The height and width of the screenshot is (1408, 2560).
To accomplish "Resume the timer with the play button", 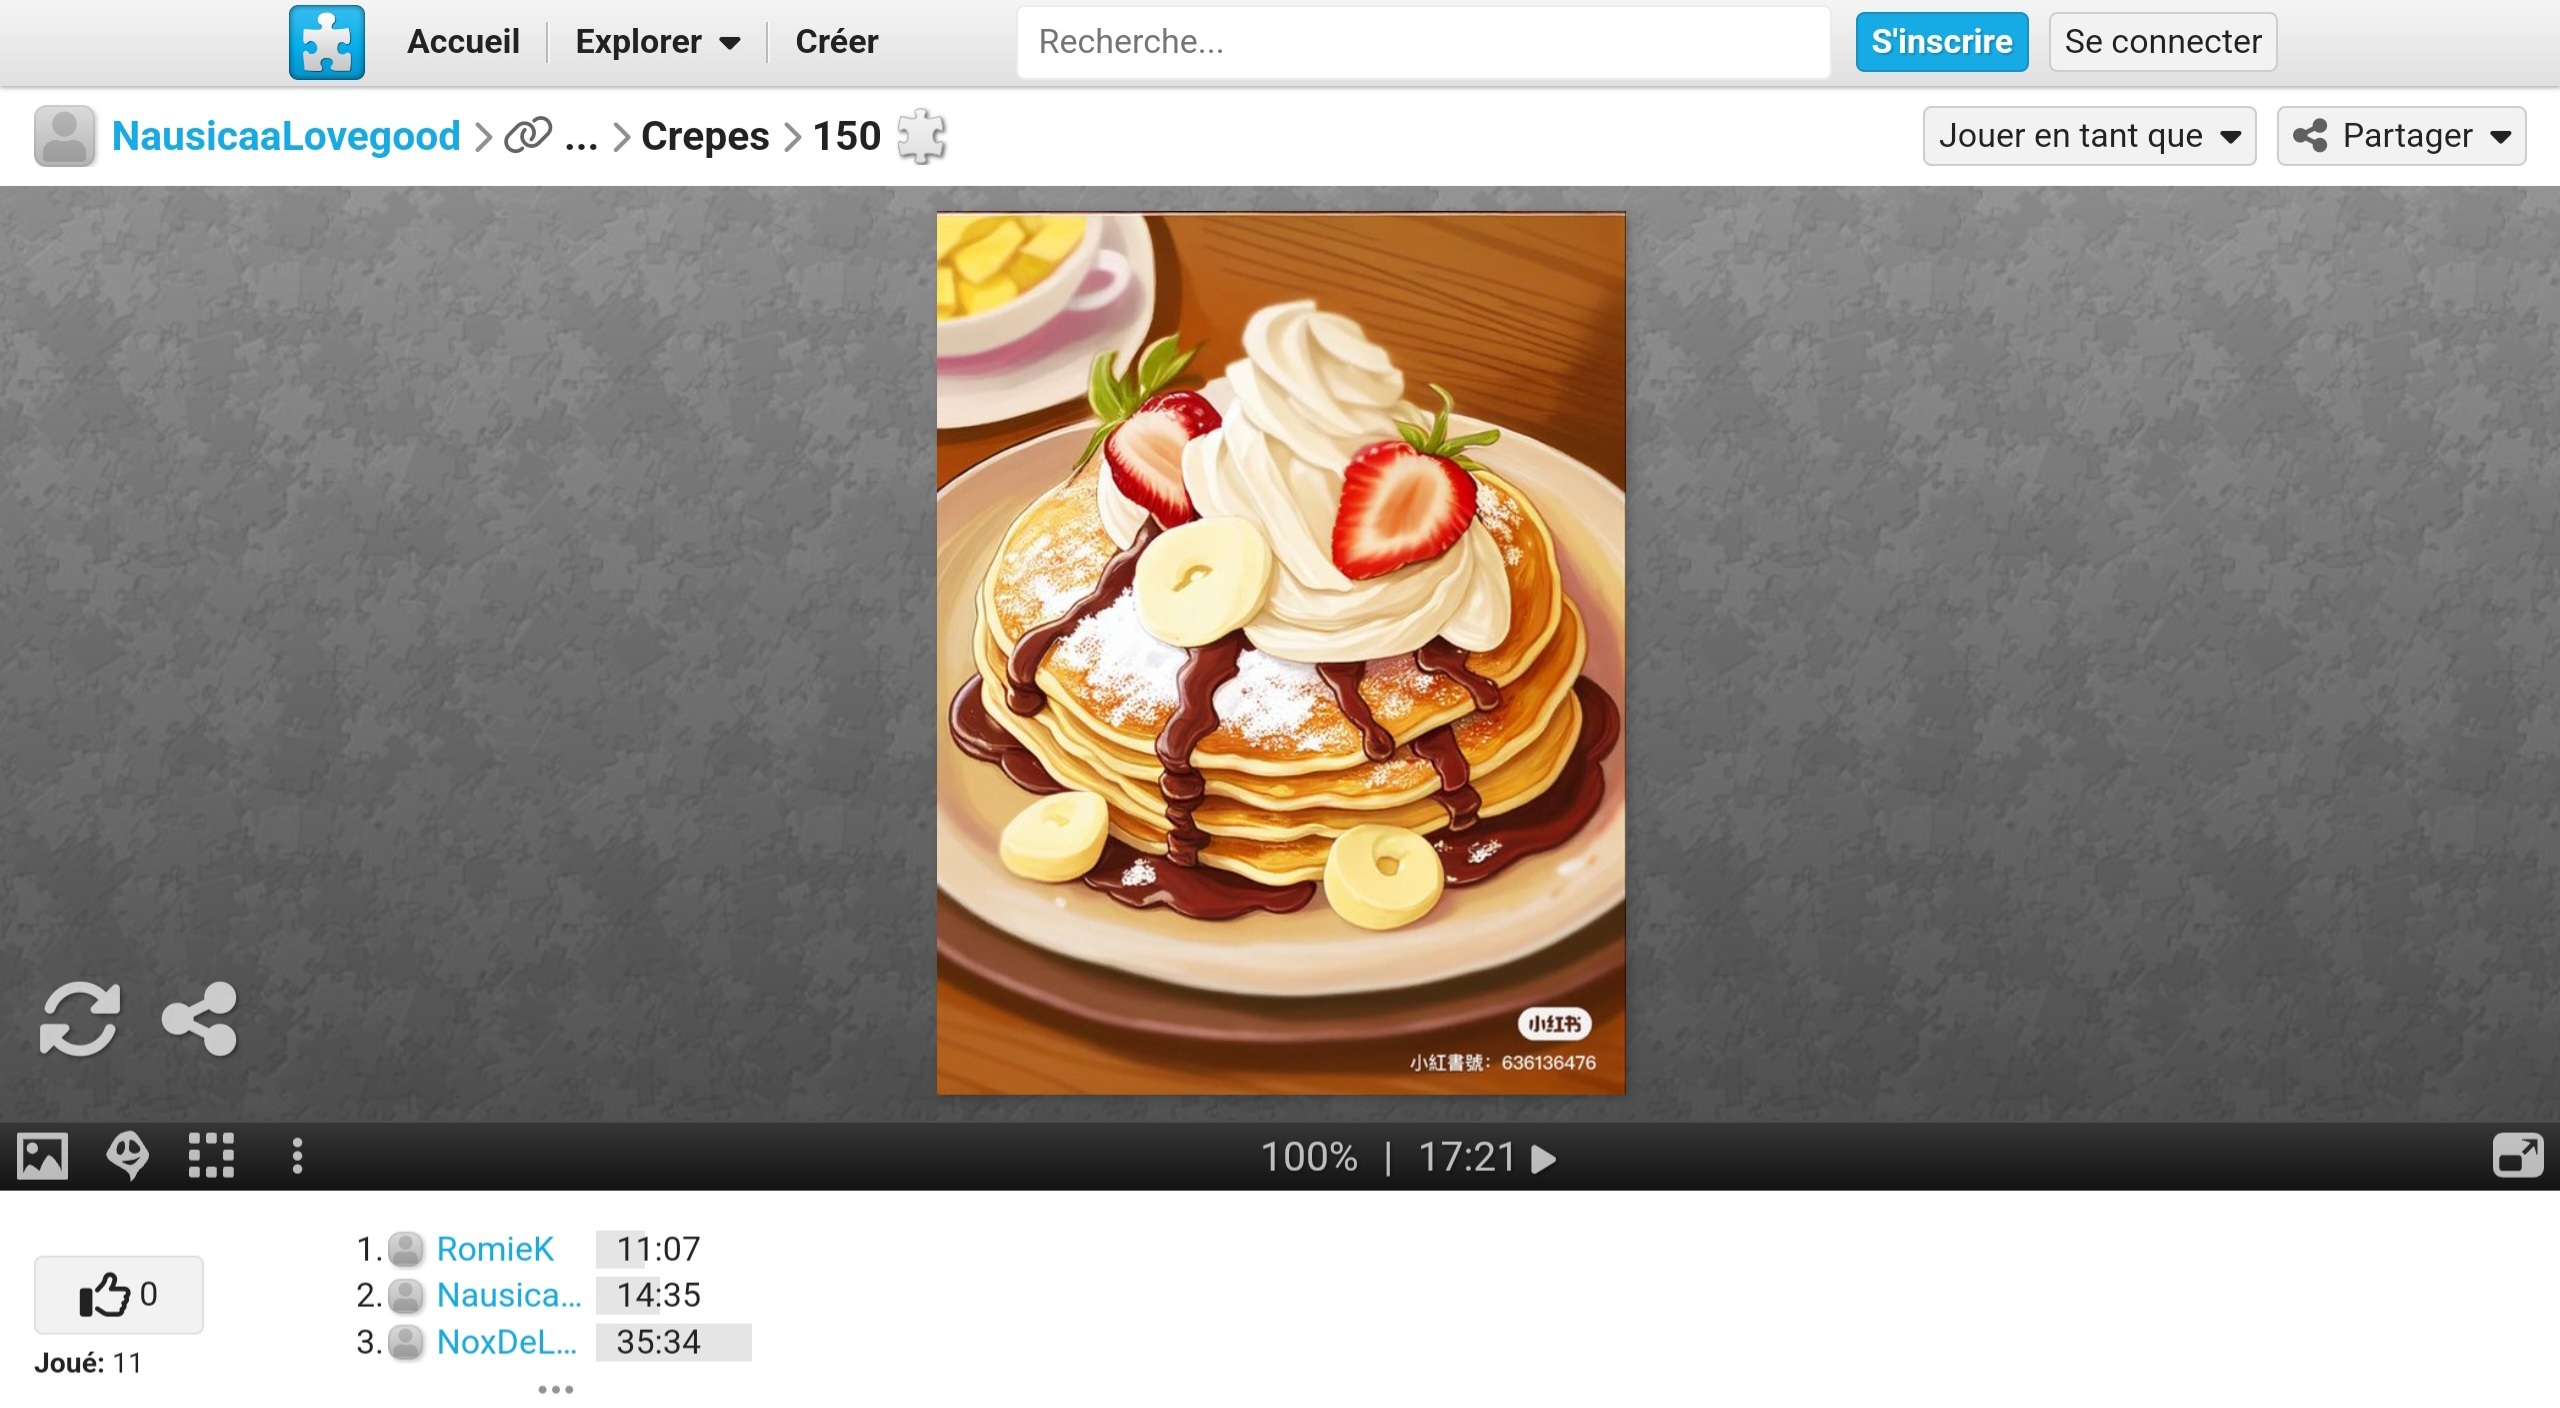I will (1543, 1158).
